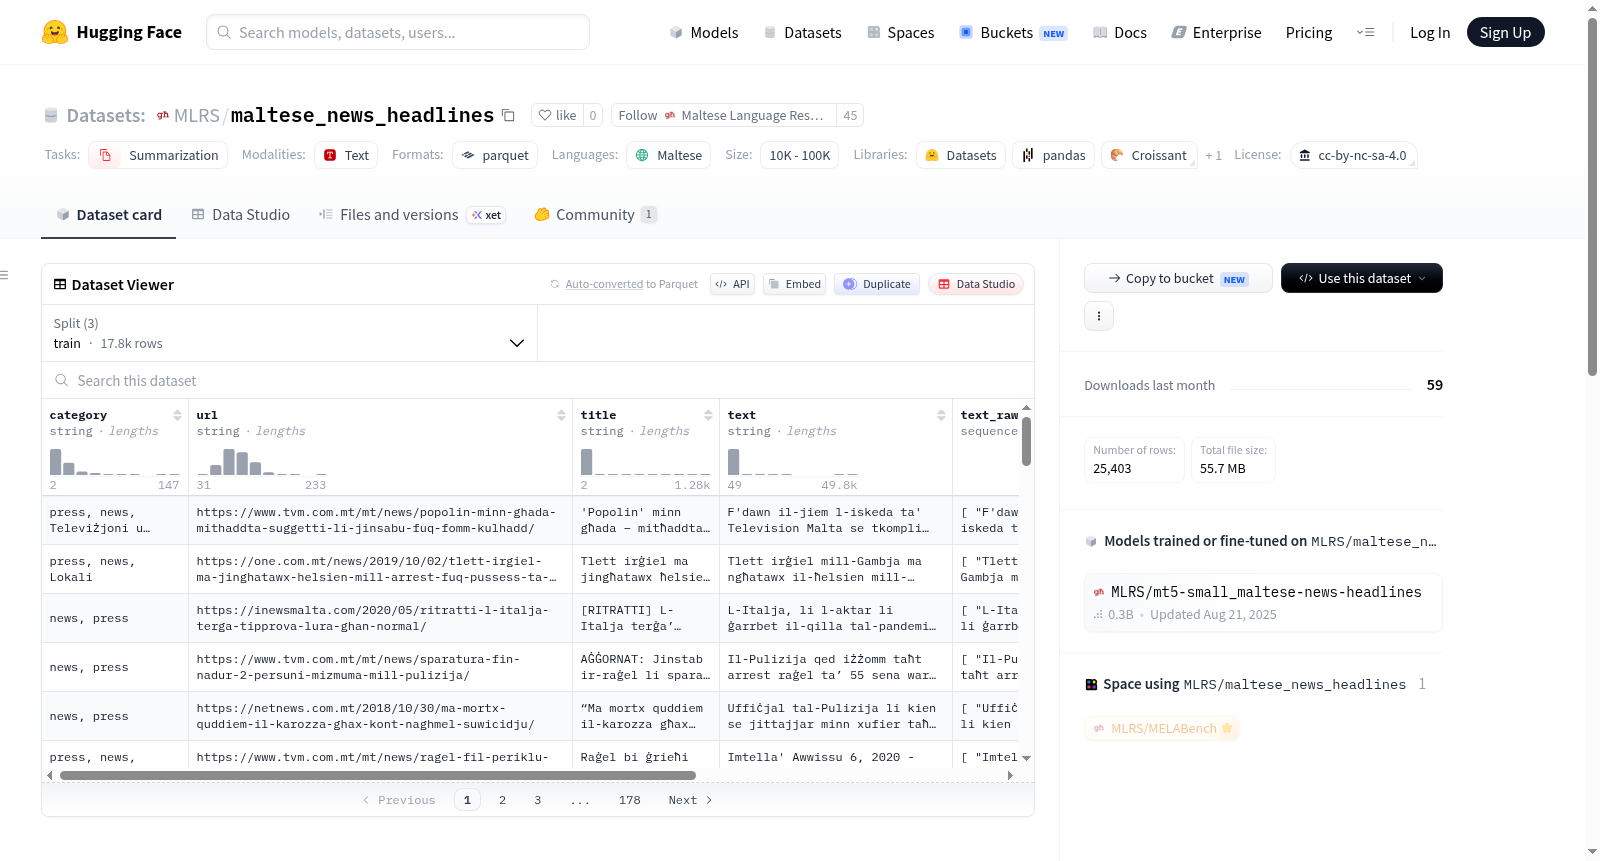Click the parquet format tag

[495, 155]
